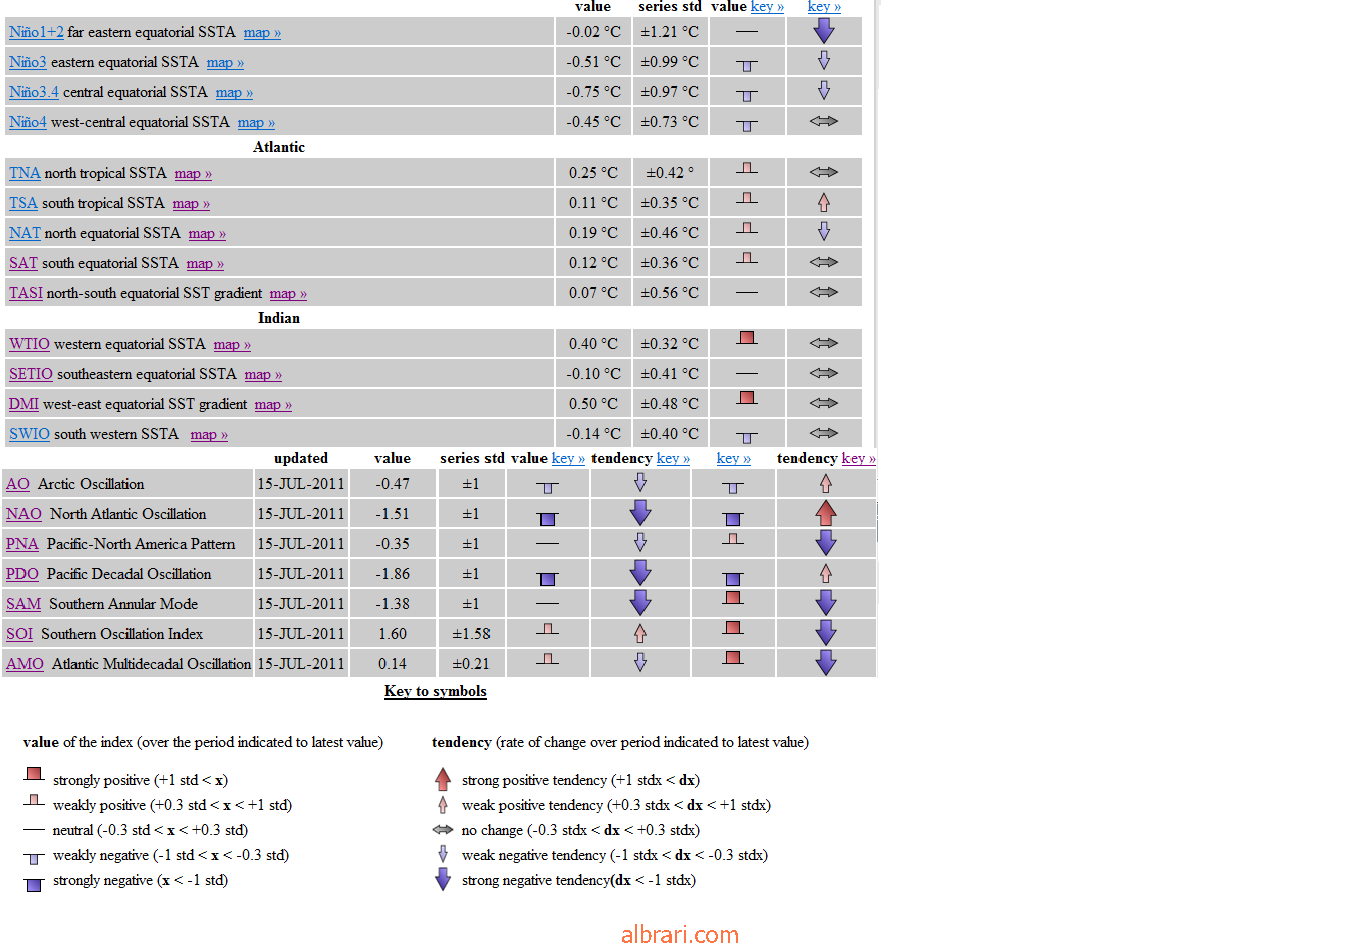Open the AMO Atlantic Multidecadal link
This screenshot has width=1366, height=944.
pyautogui.click(x=25, y=664)
